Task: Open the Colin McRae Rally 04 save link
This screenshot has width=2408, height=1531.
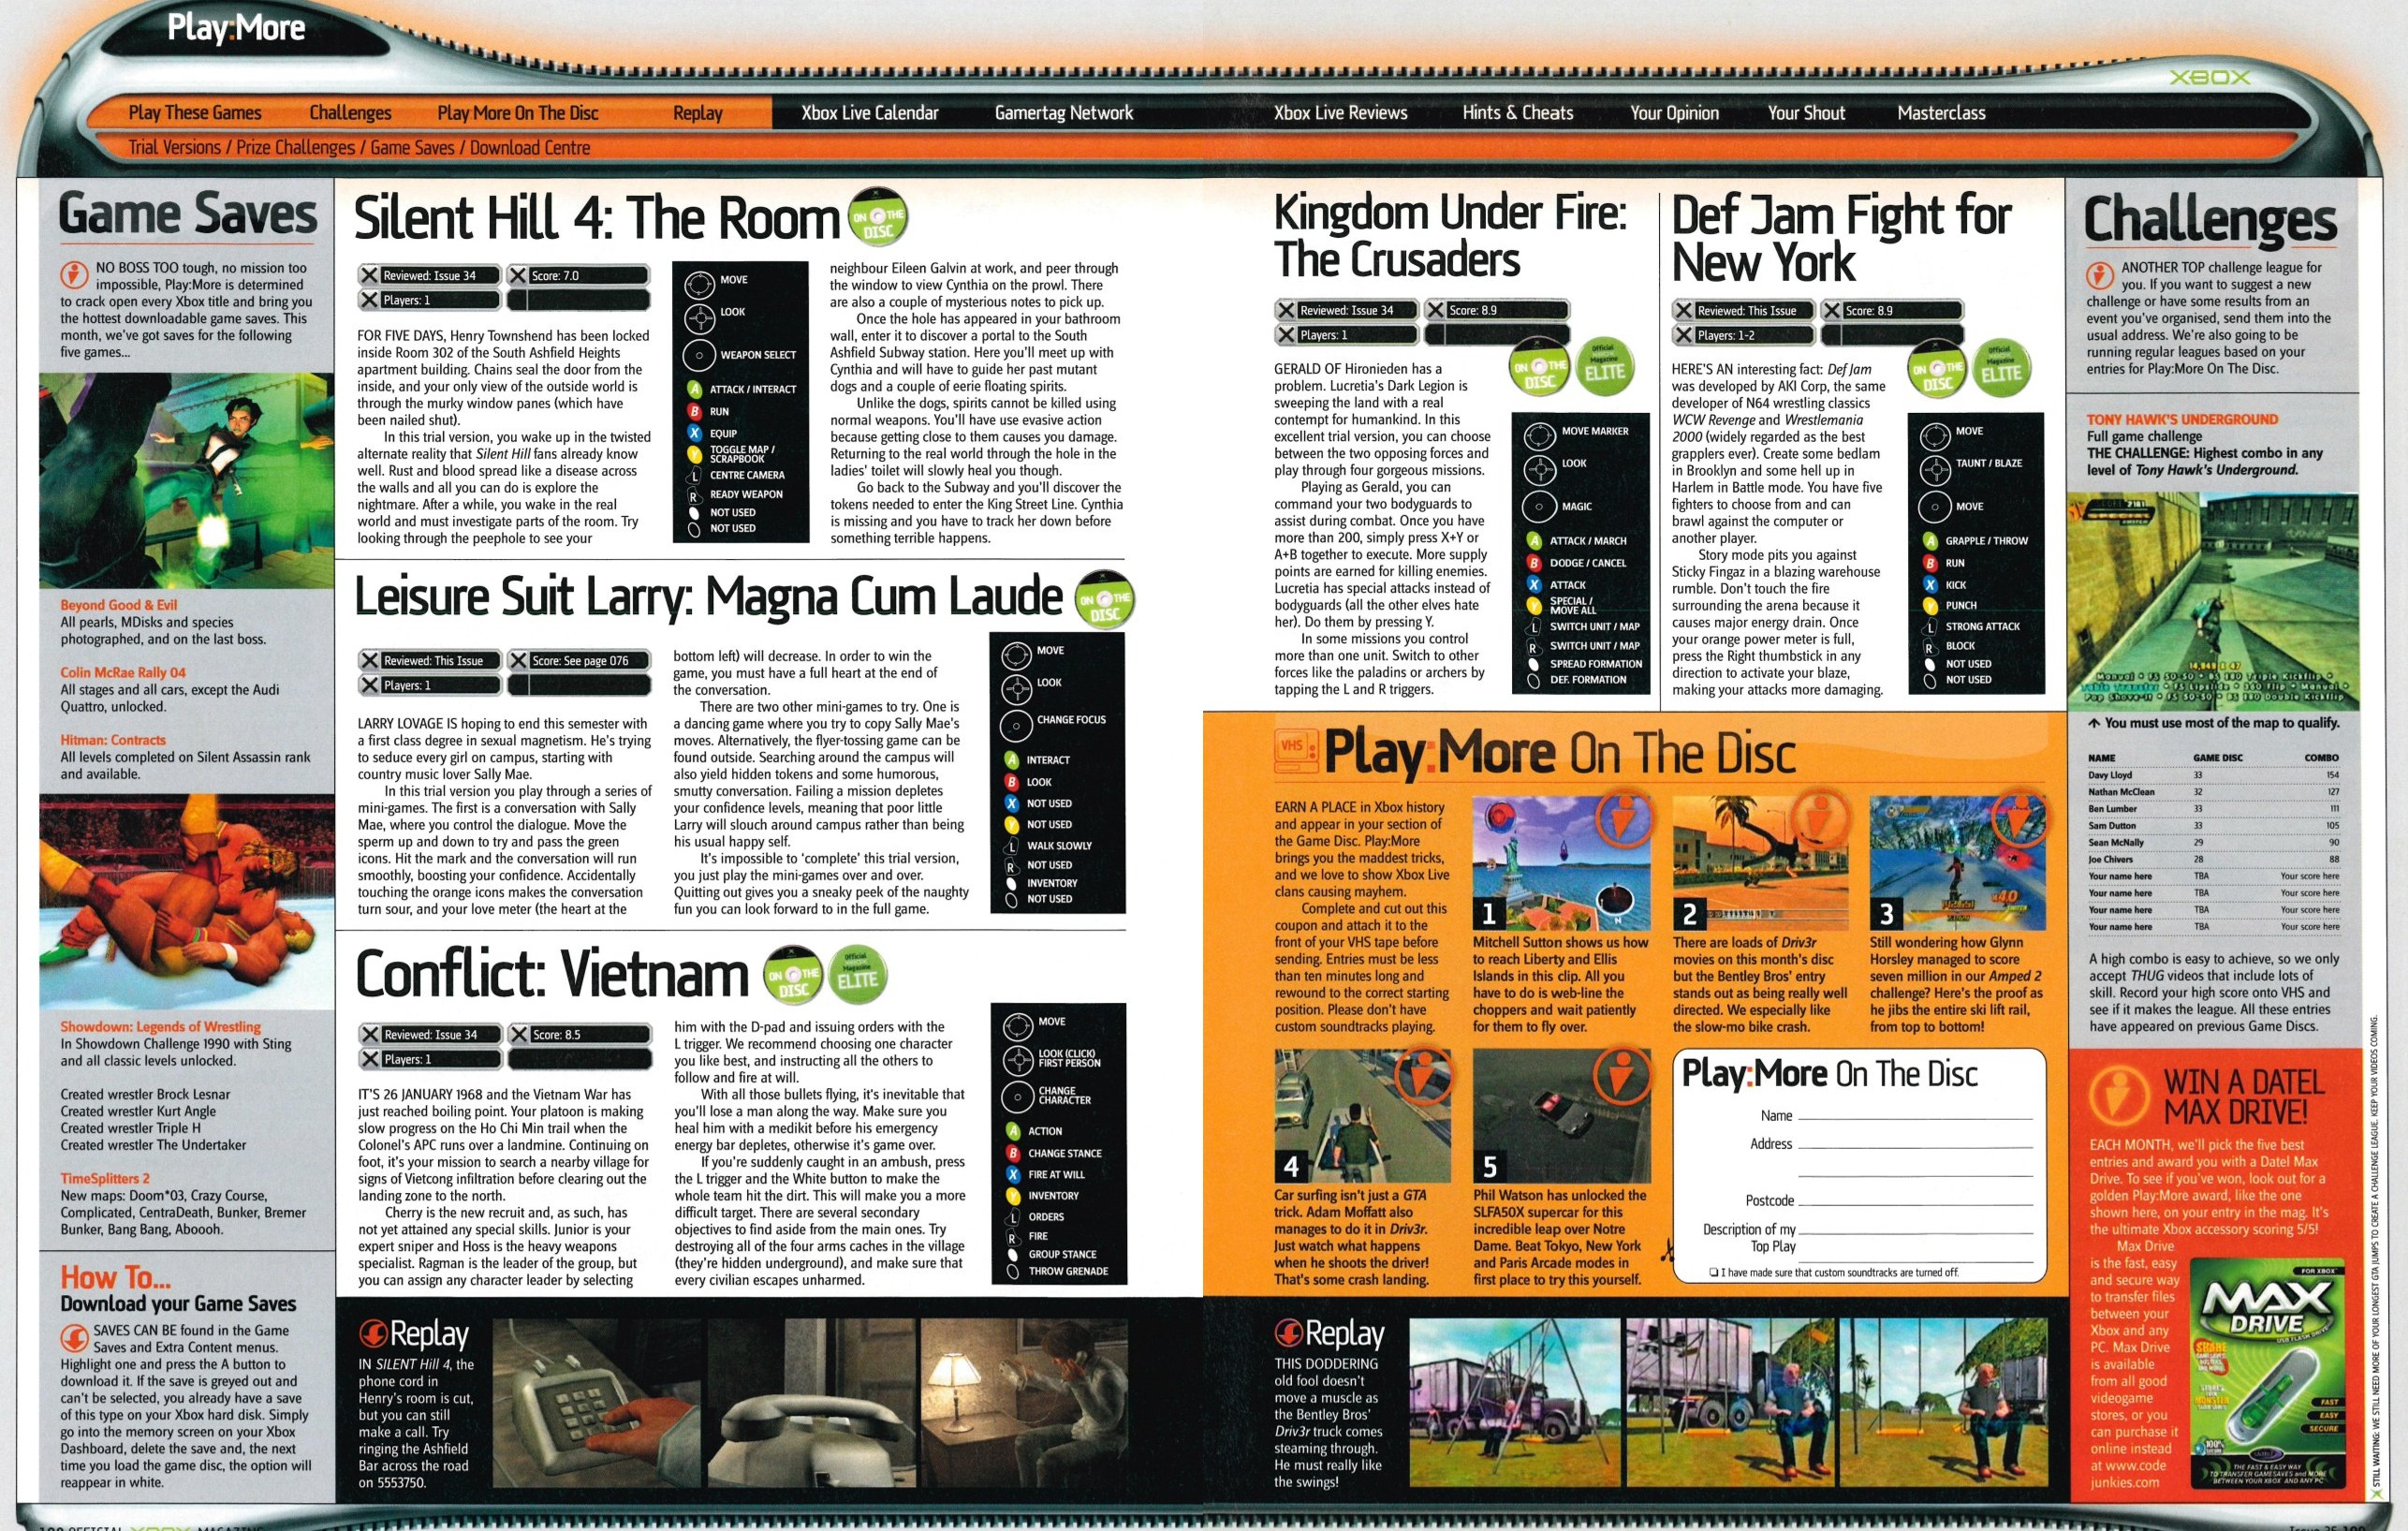Action: [x=122, y=672]
